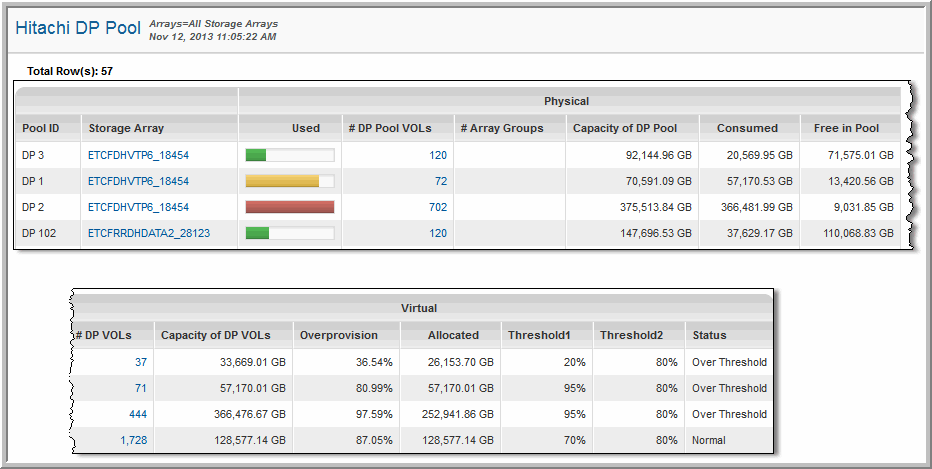Open the ETCFDHVTP6_18454 link for DP 2
Image resolution: width=932 pixels, height=469 pixels.
(x=138, y=207)
